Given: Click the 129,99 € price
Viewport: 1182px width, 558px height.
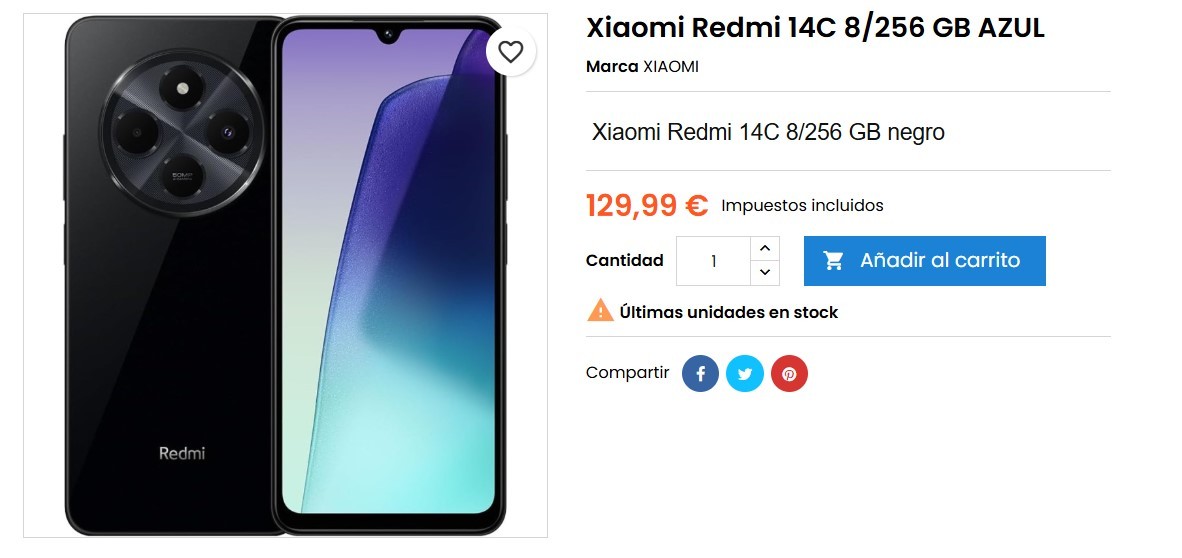Looking at the screenshot, I should click(x=648, y=204).
